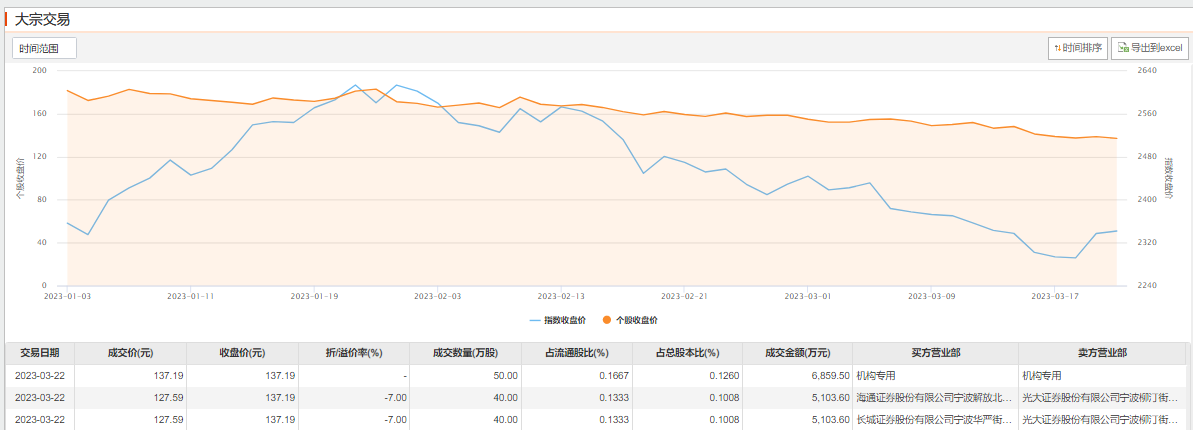Click the 2023-03-17 x-axis date label
1193x430 pixels.
(x=1055, y=295)
